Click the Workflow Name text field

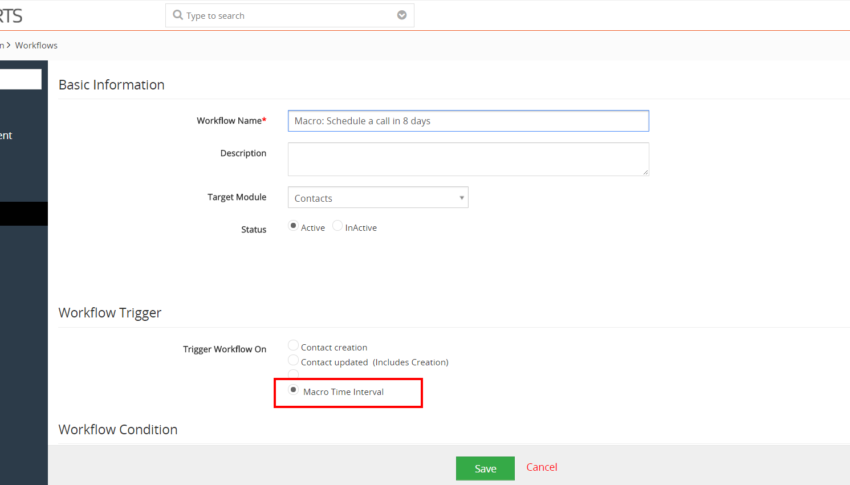[468, 121]
